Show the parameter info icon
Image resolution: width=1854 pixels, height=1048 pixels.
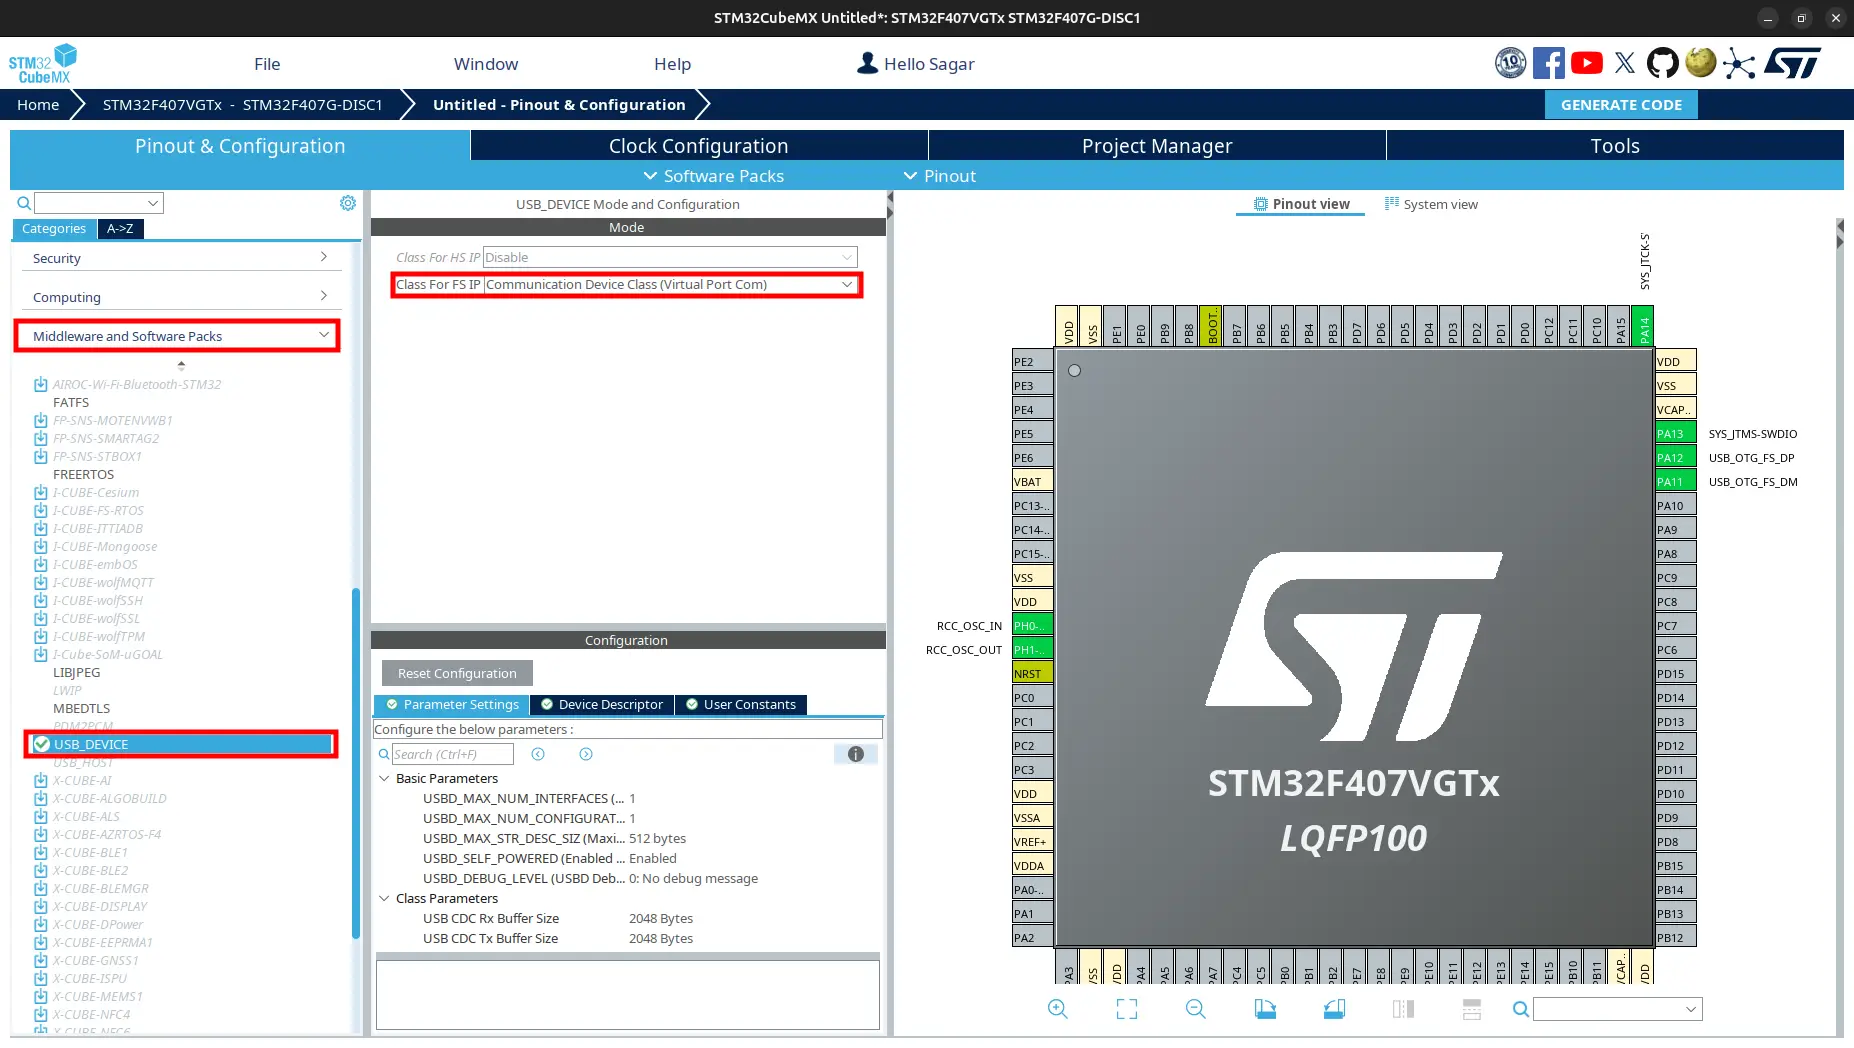click(x=856, y=754)
